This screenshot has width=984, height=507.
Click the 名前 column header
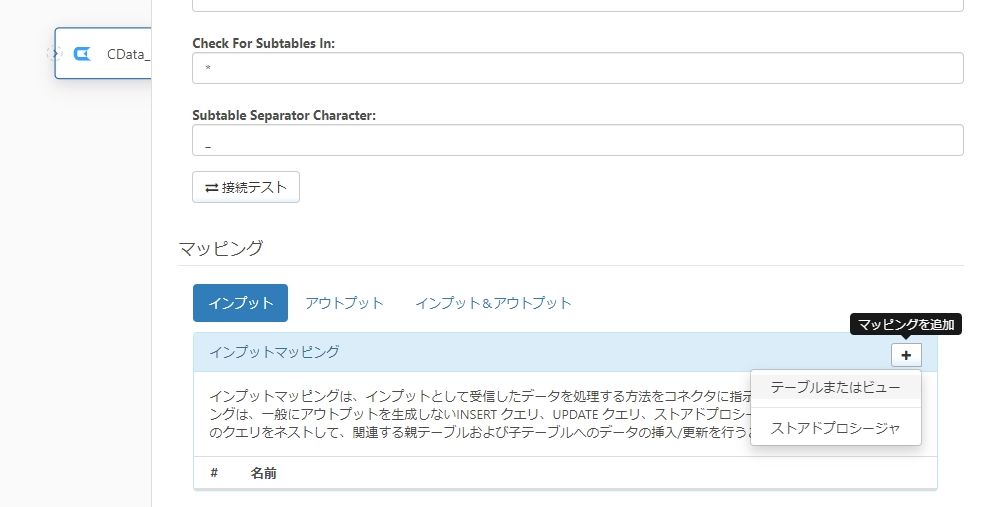click(264, 473)
